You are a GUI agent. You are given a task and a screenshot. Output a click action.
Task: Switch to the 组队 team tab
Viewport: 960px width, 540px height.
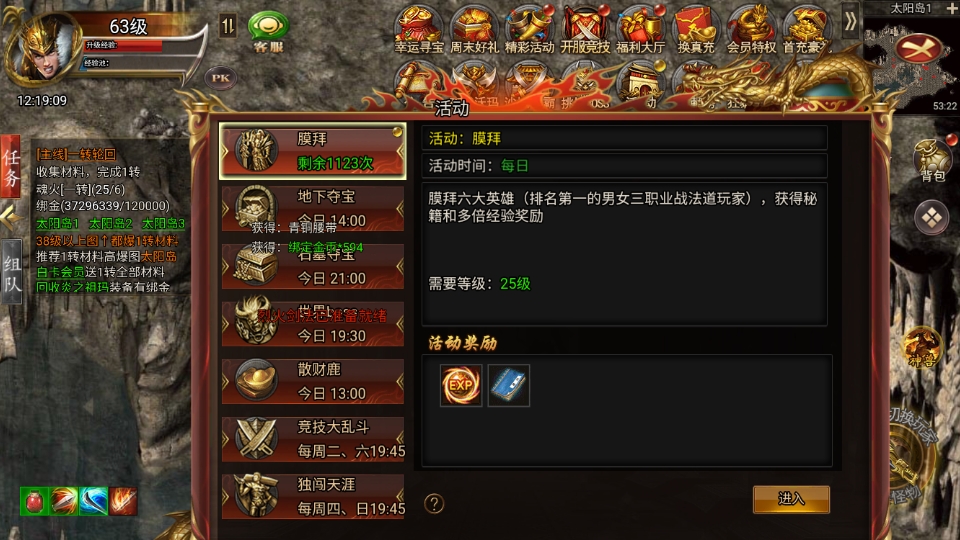click(12, 272)
